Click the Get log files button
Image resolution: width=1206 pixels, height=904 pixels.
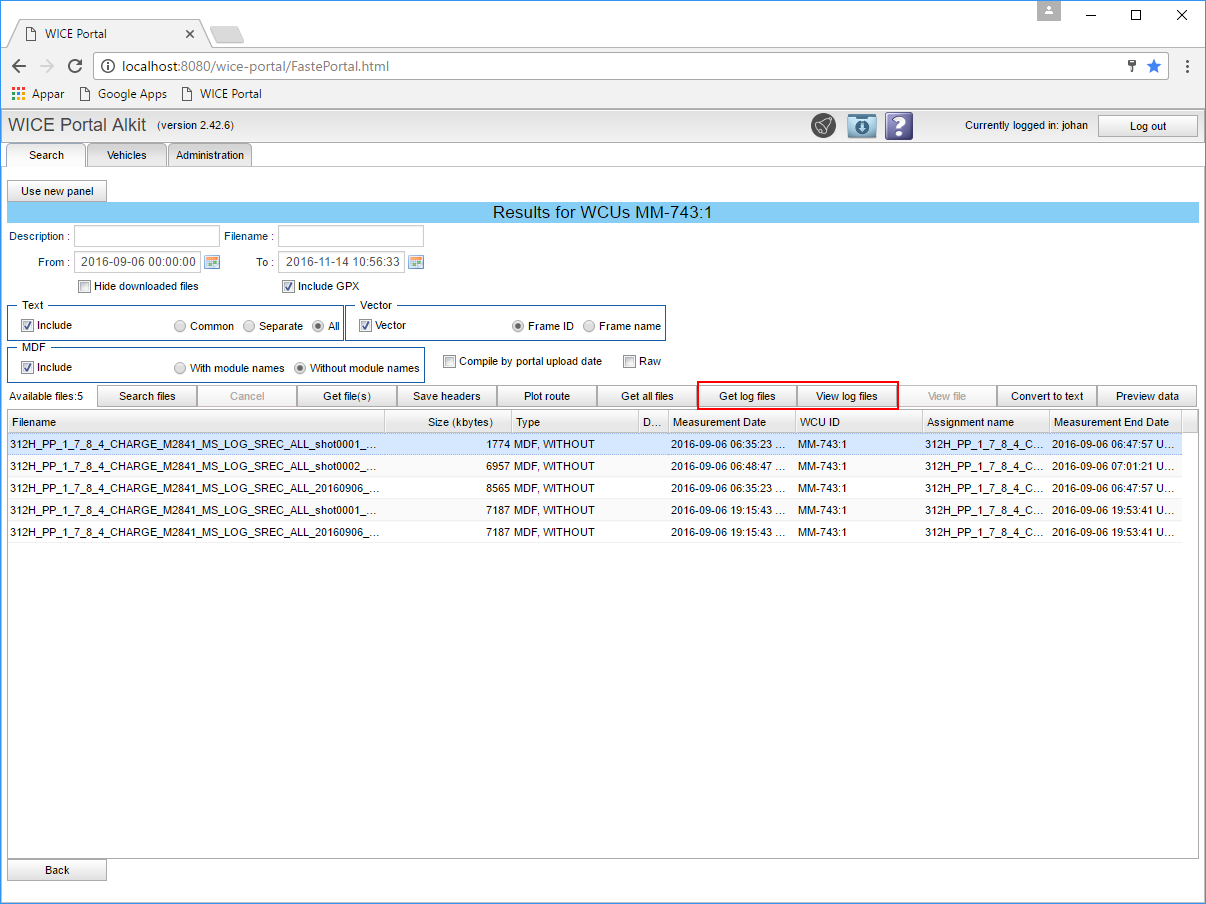coord(747,396)
